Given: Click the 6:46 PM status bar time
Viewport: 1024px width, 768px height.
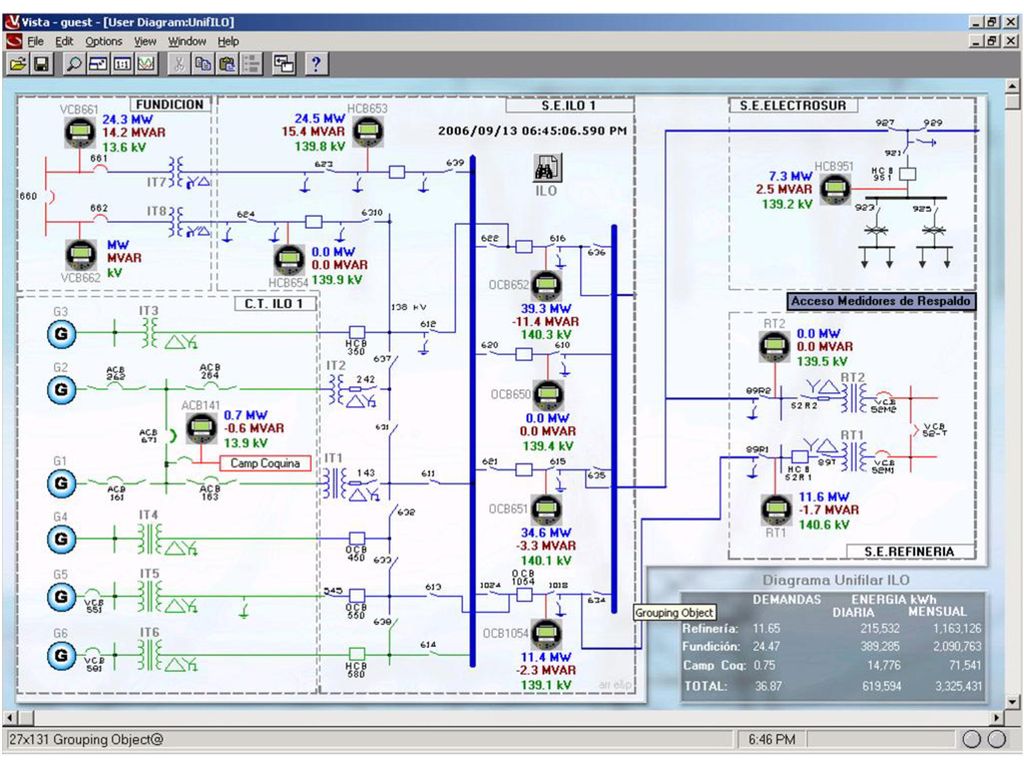Looking at the screenshot, I should coord(772,739).
